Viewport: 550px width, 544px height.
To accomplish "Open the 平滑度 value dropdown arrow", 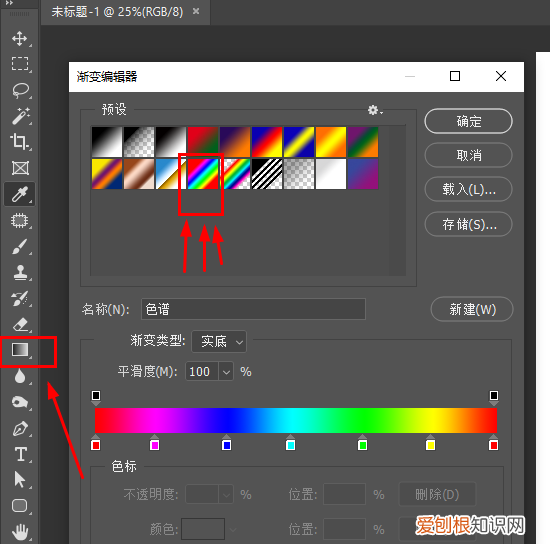I will coord(226,371).
